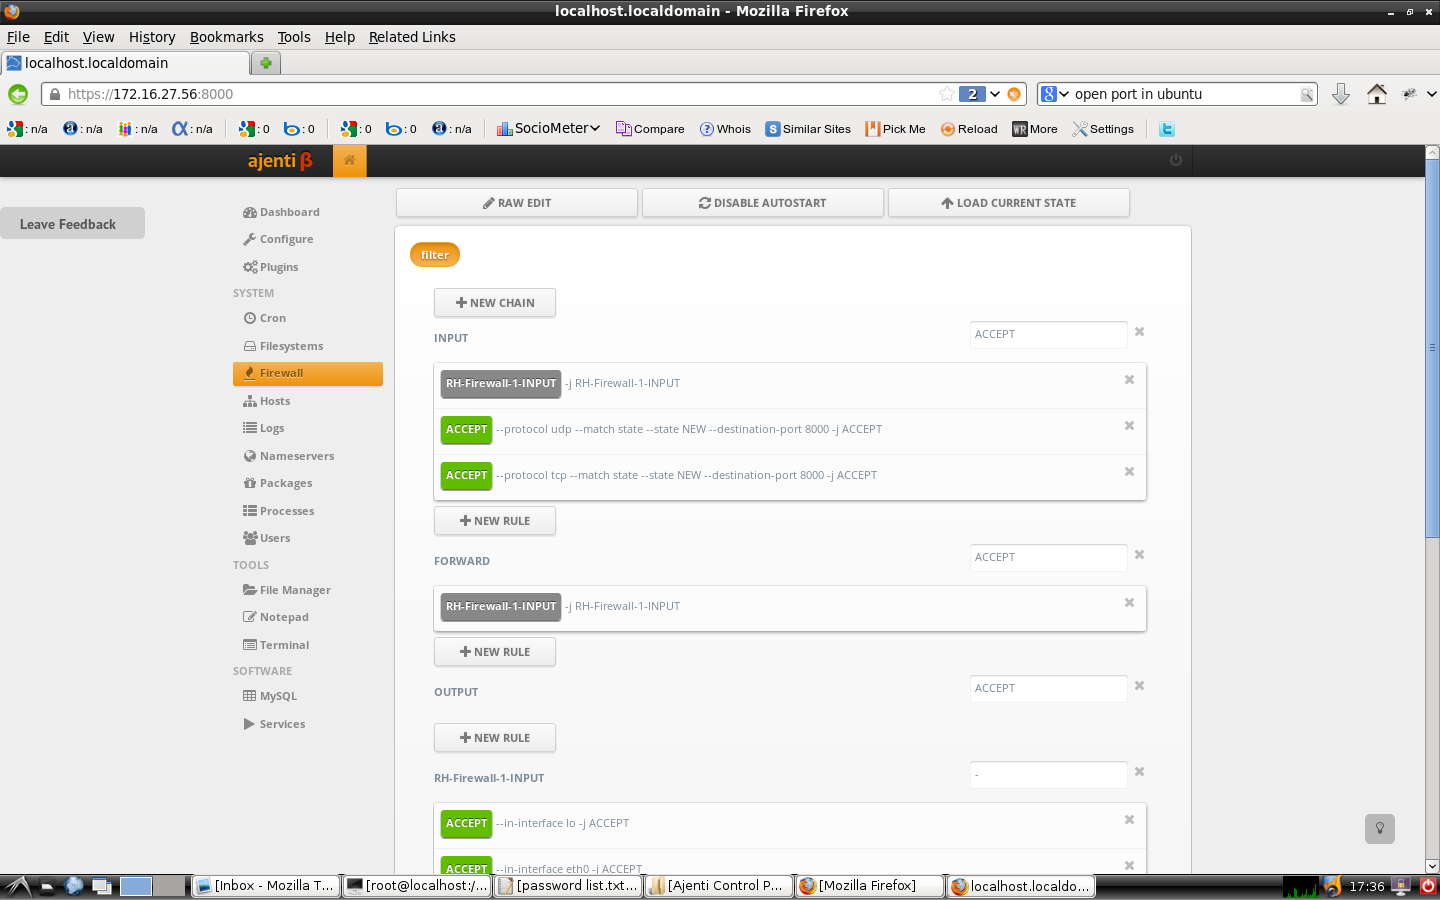1440x900 pixels.
Task: Click the 17:36 clock in system tray
Action: coord(1367,886)
